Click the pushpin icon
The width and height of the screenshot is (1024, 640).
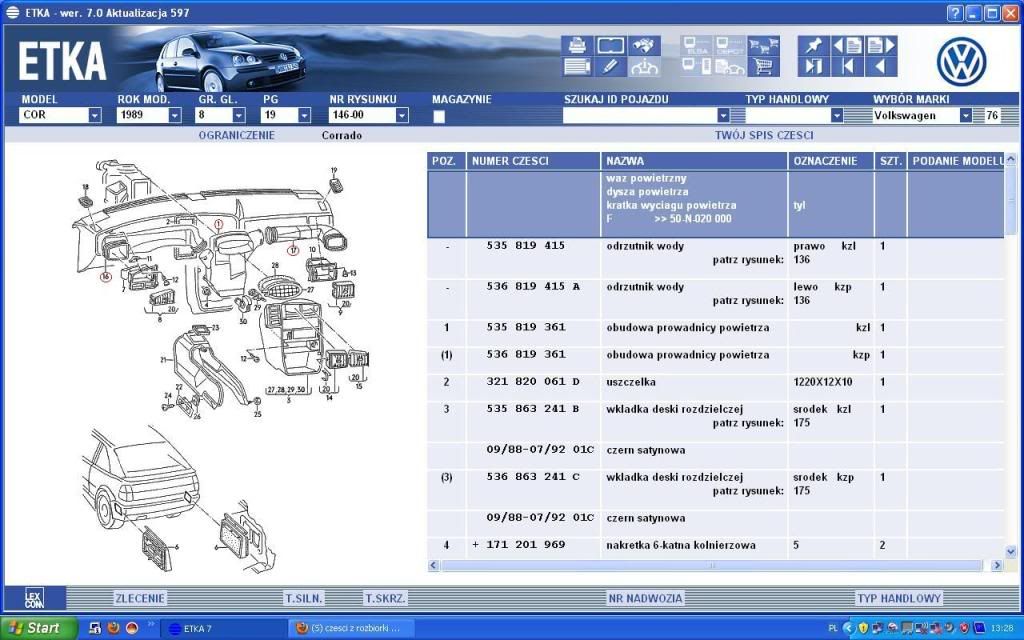coord(814,45)
